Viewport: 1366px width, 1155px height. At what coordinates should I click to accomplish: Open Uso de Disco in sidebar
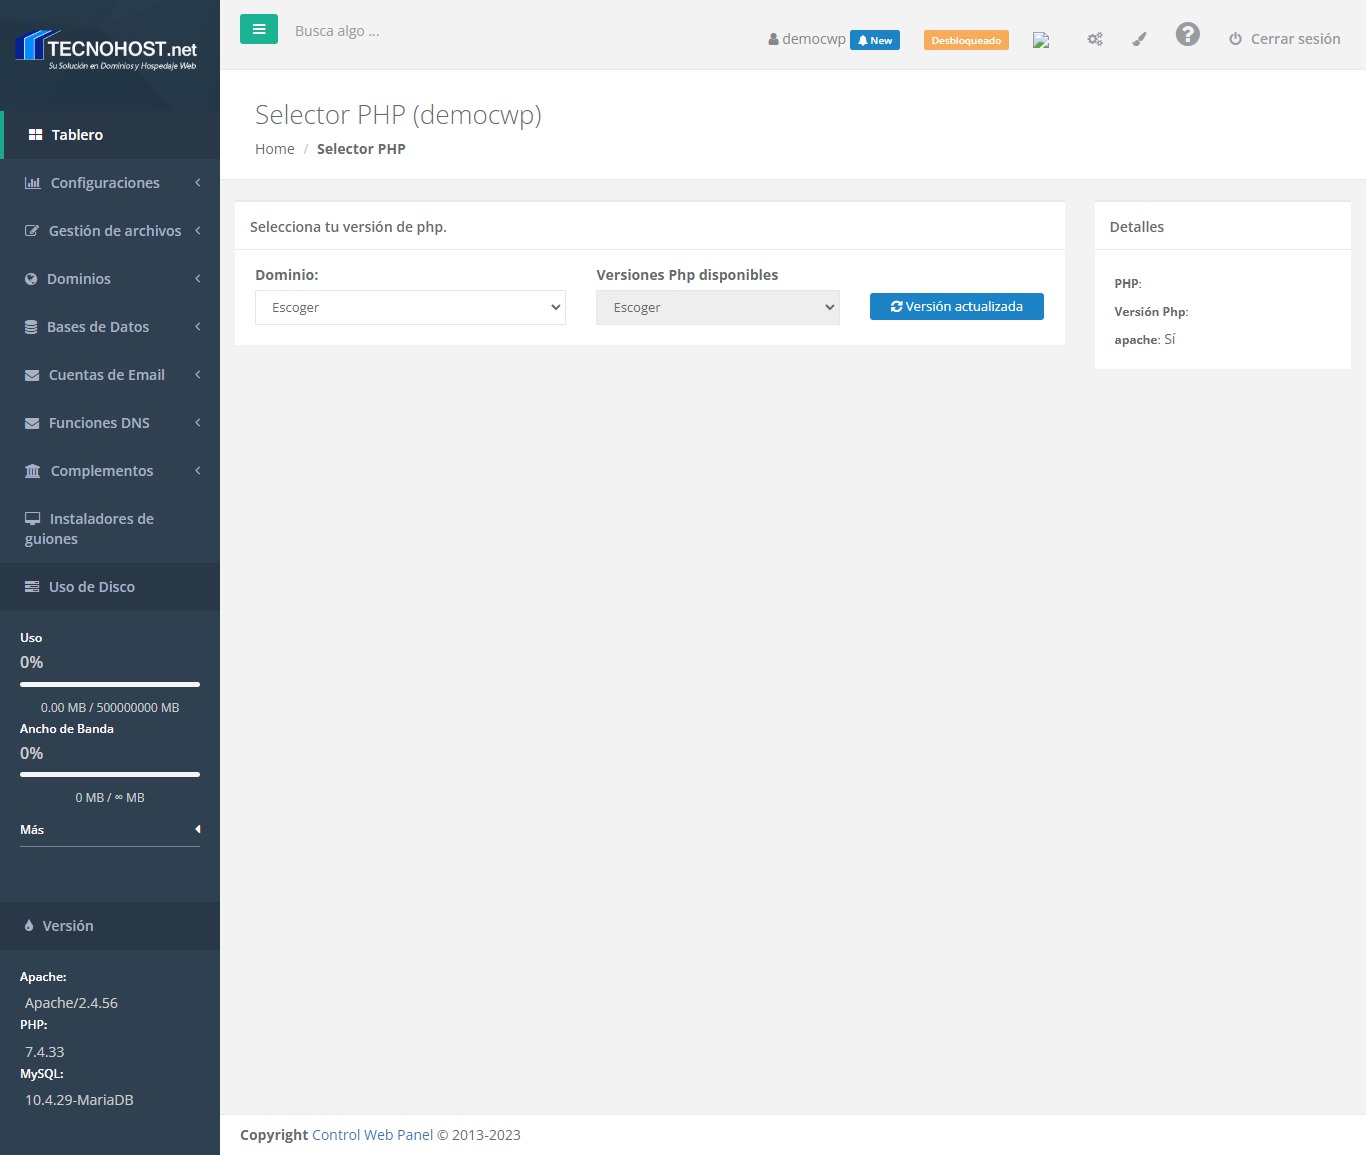(x=91, y=587)
